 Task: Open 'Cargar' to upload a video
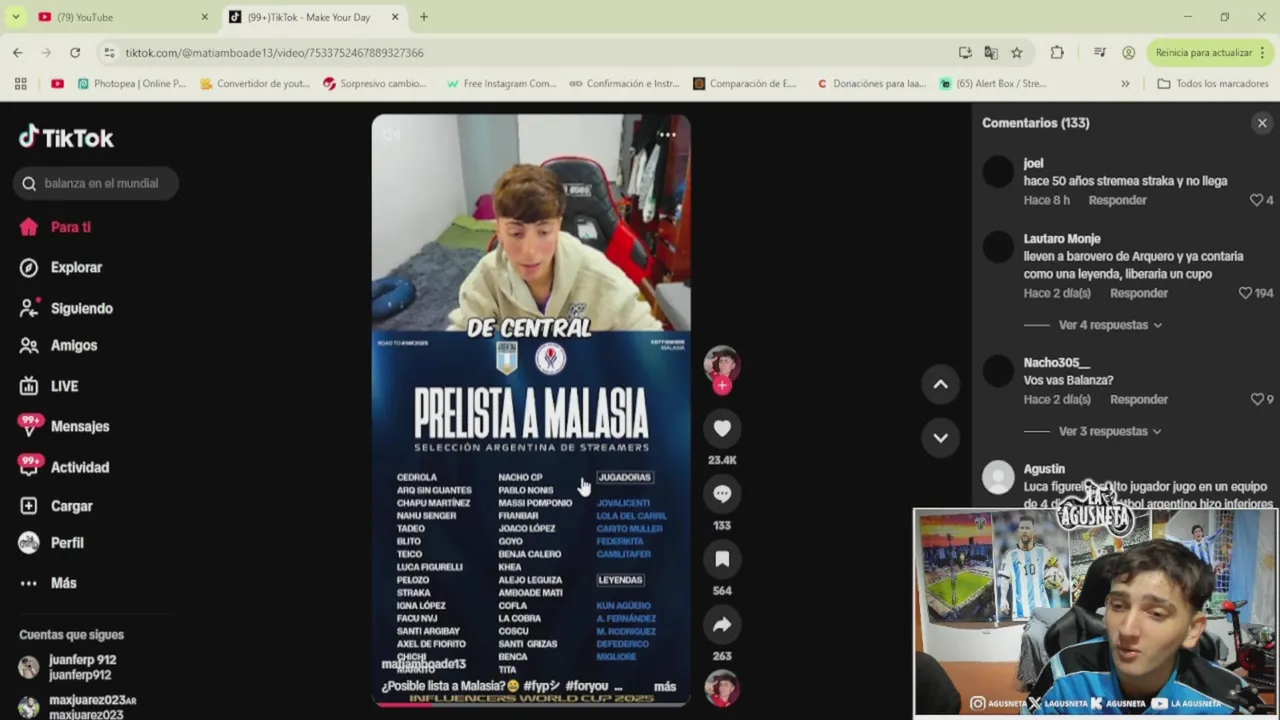click(71, 506)
